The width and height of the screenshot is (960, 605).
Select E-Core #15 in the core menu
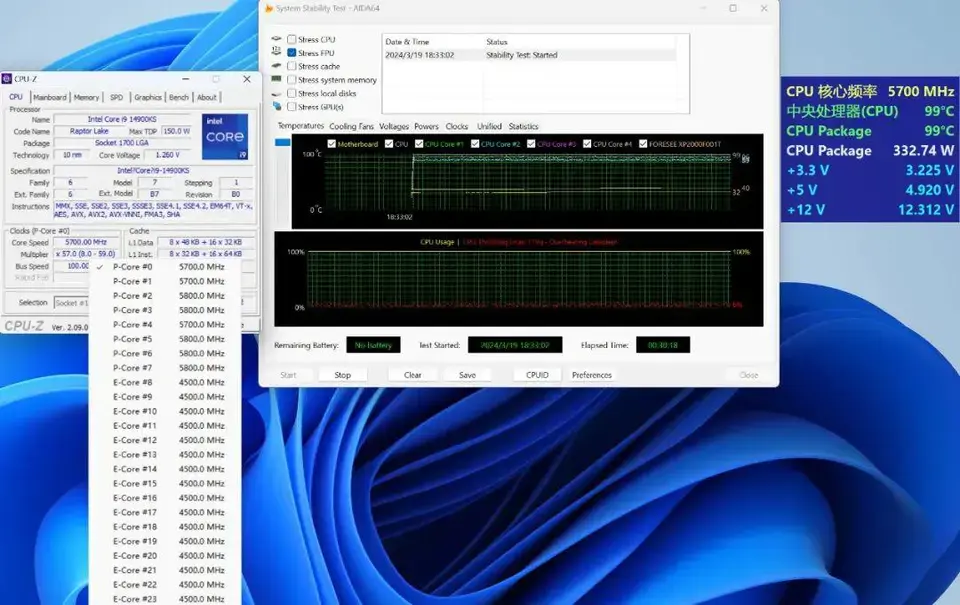165,484
